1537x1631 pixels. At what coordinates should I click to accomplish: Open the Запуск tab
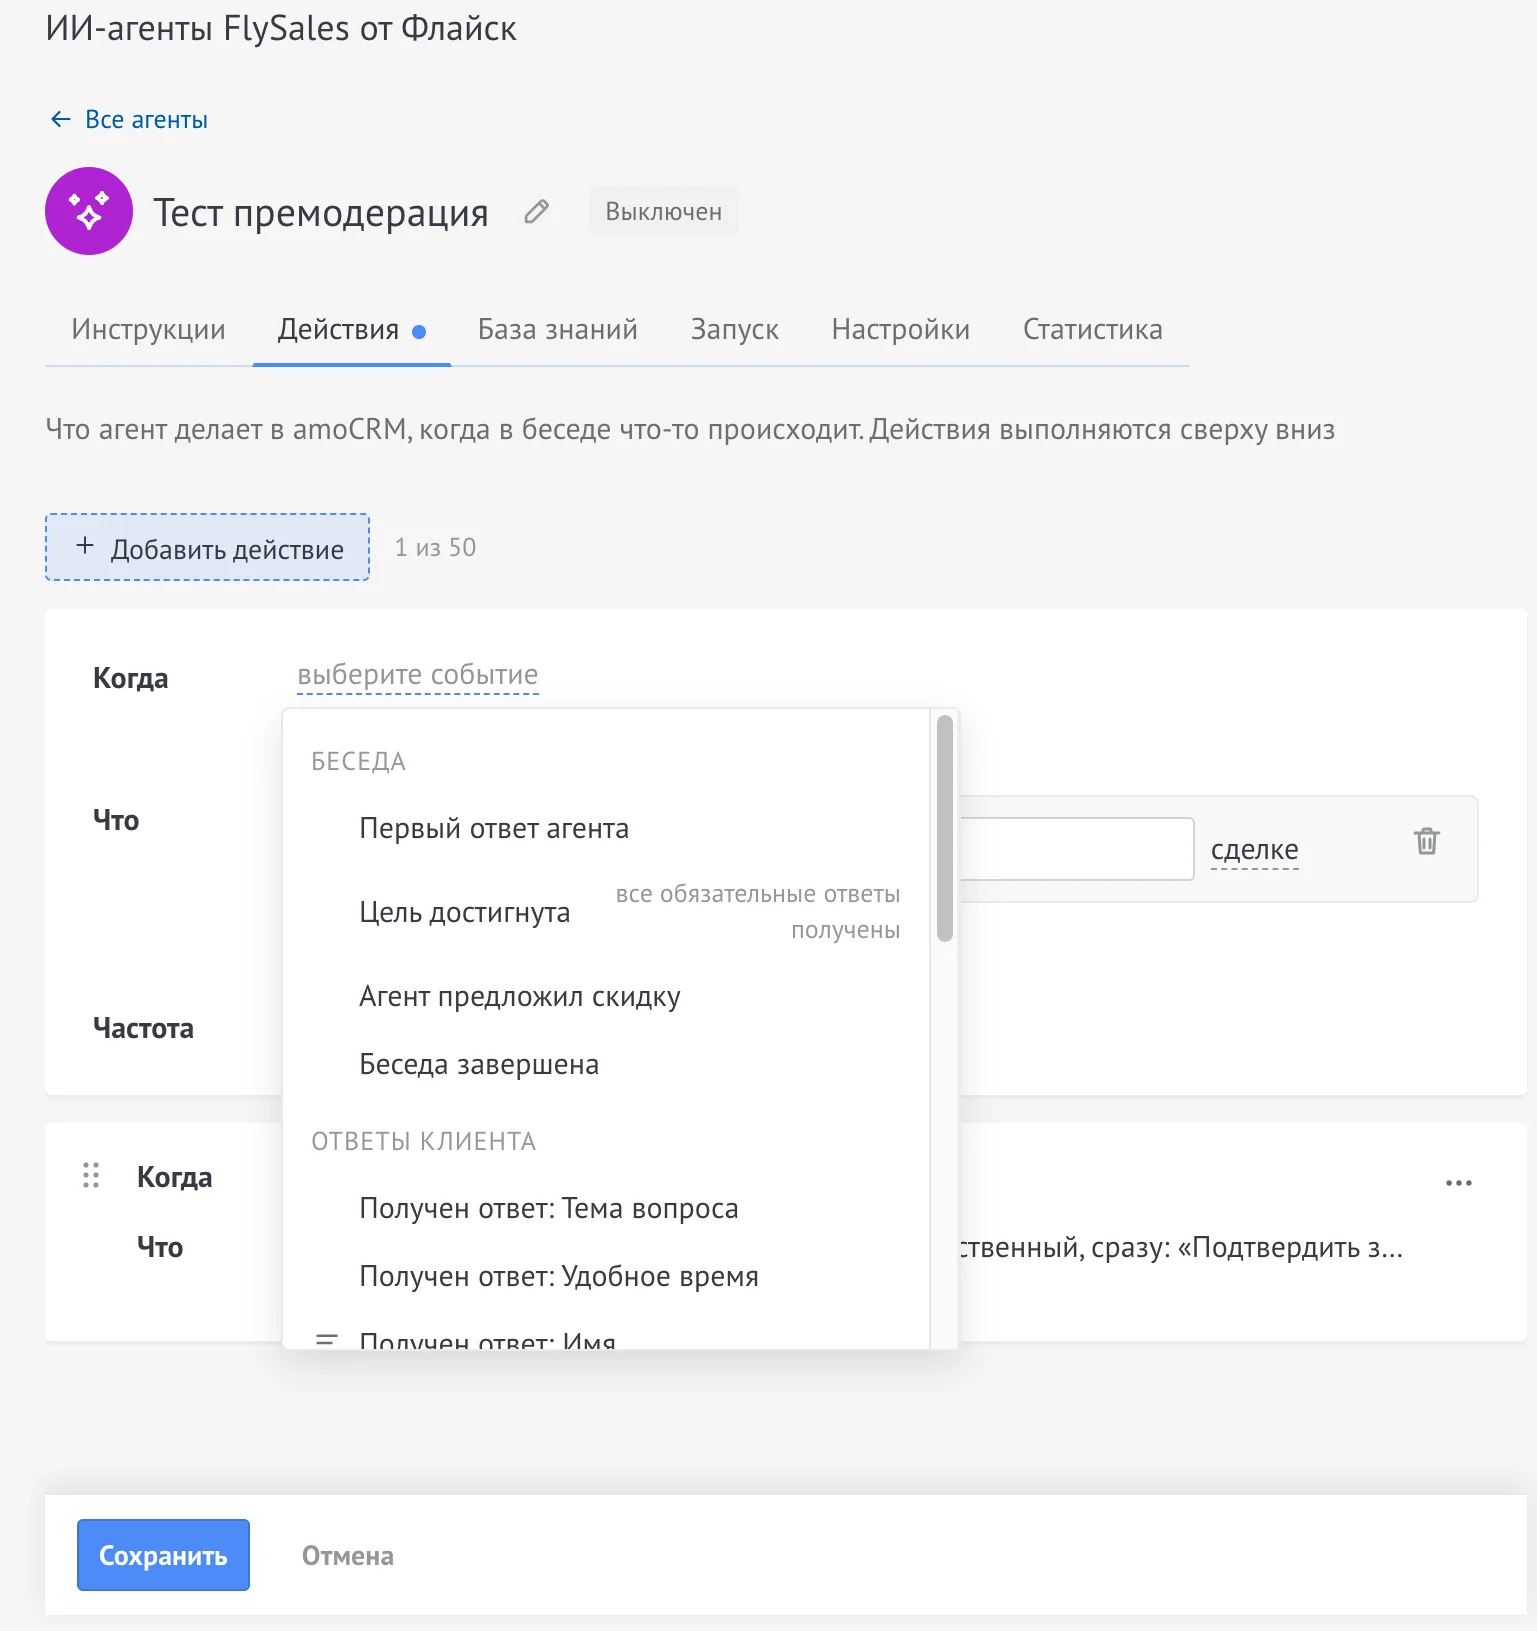click(x=735, y=330)
